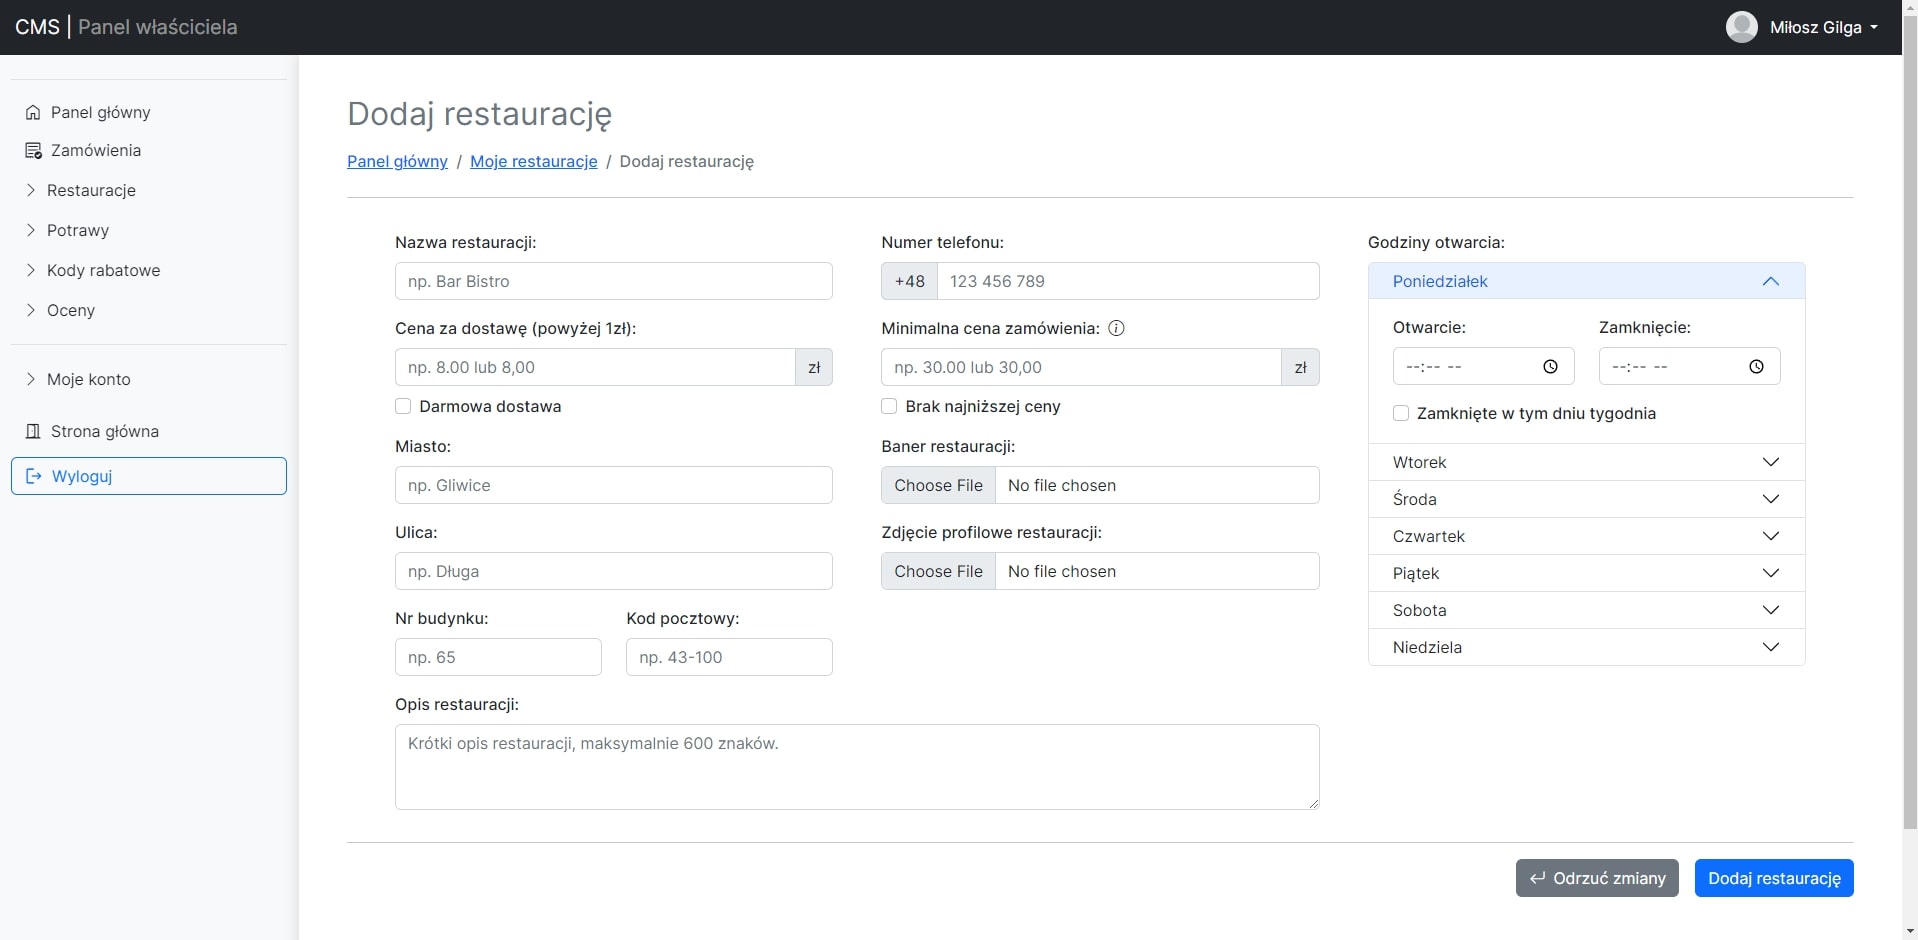Click the clock icon in the Zamknięcie time field
1918x940 pixels.
[1756, 367]
